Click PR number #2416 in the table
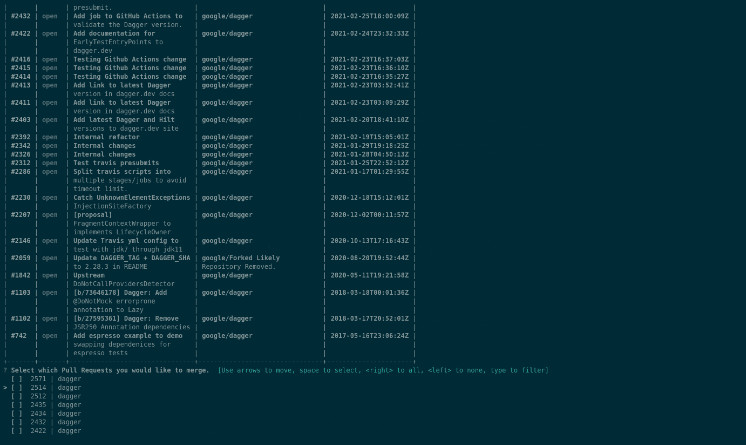Image resolution: width=746 pixels, height=445 pixels. point(20,59)
